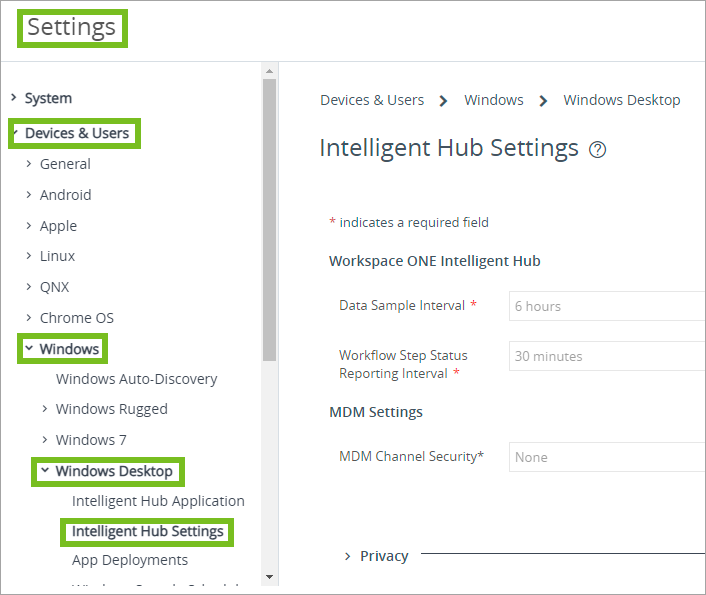This screenshot has width=706, height=595.
Task: Open Intelligent Hub Settings in sidebar
Action: pos(148,531)
